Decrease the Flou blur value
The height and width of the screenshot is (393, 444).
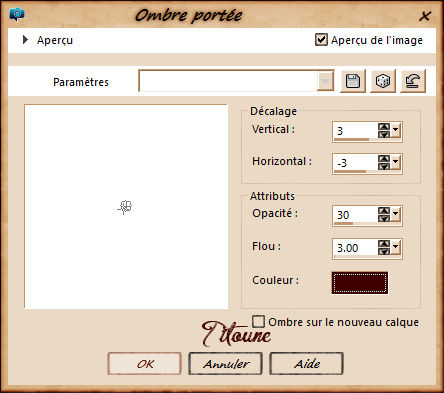[384, 251]
